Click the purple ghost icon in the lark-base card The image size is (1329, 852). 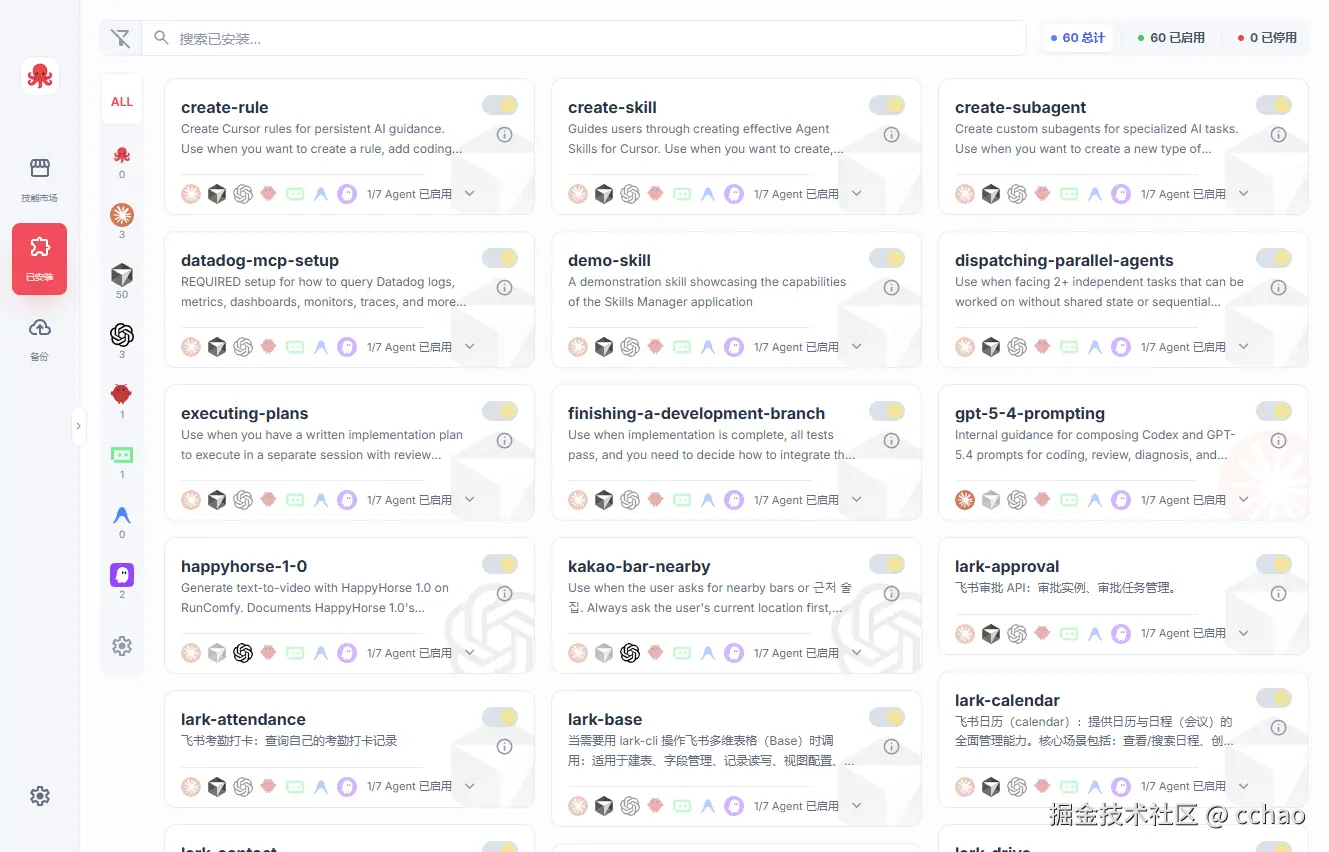(734, 806)
